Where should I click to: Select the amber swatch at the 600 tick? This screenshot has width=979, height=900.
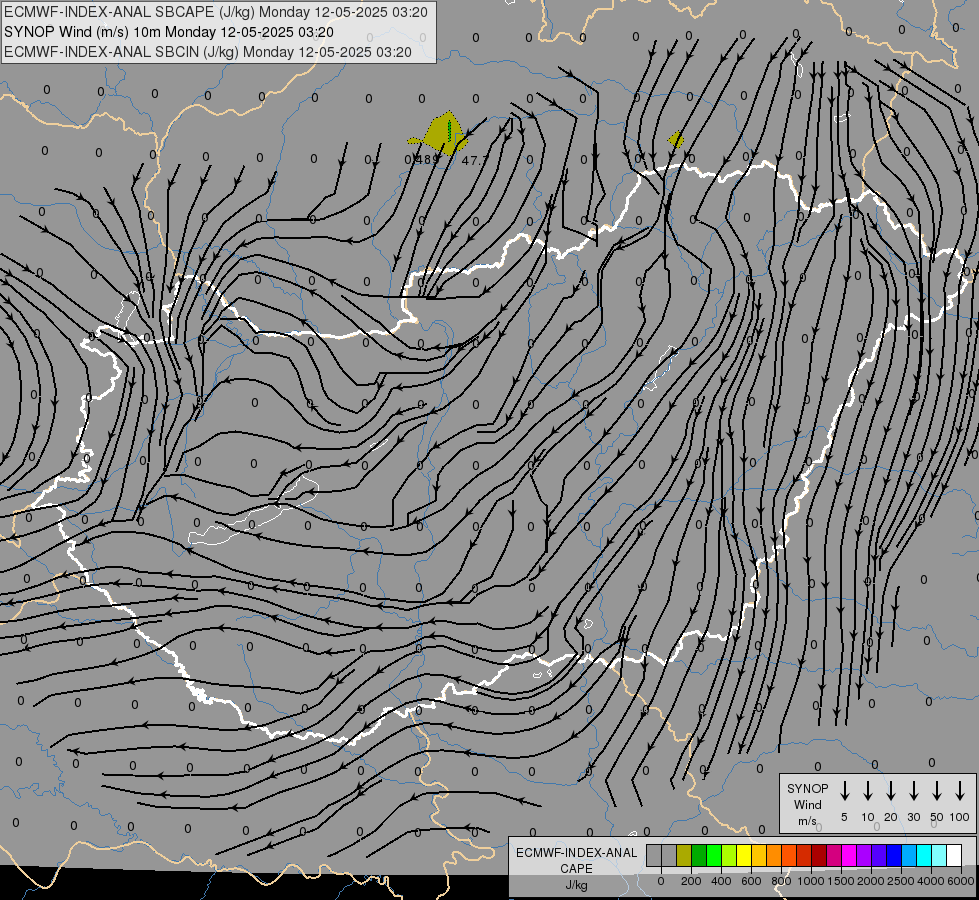(x=759, y=855)
